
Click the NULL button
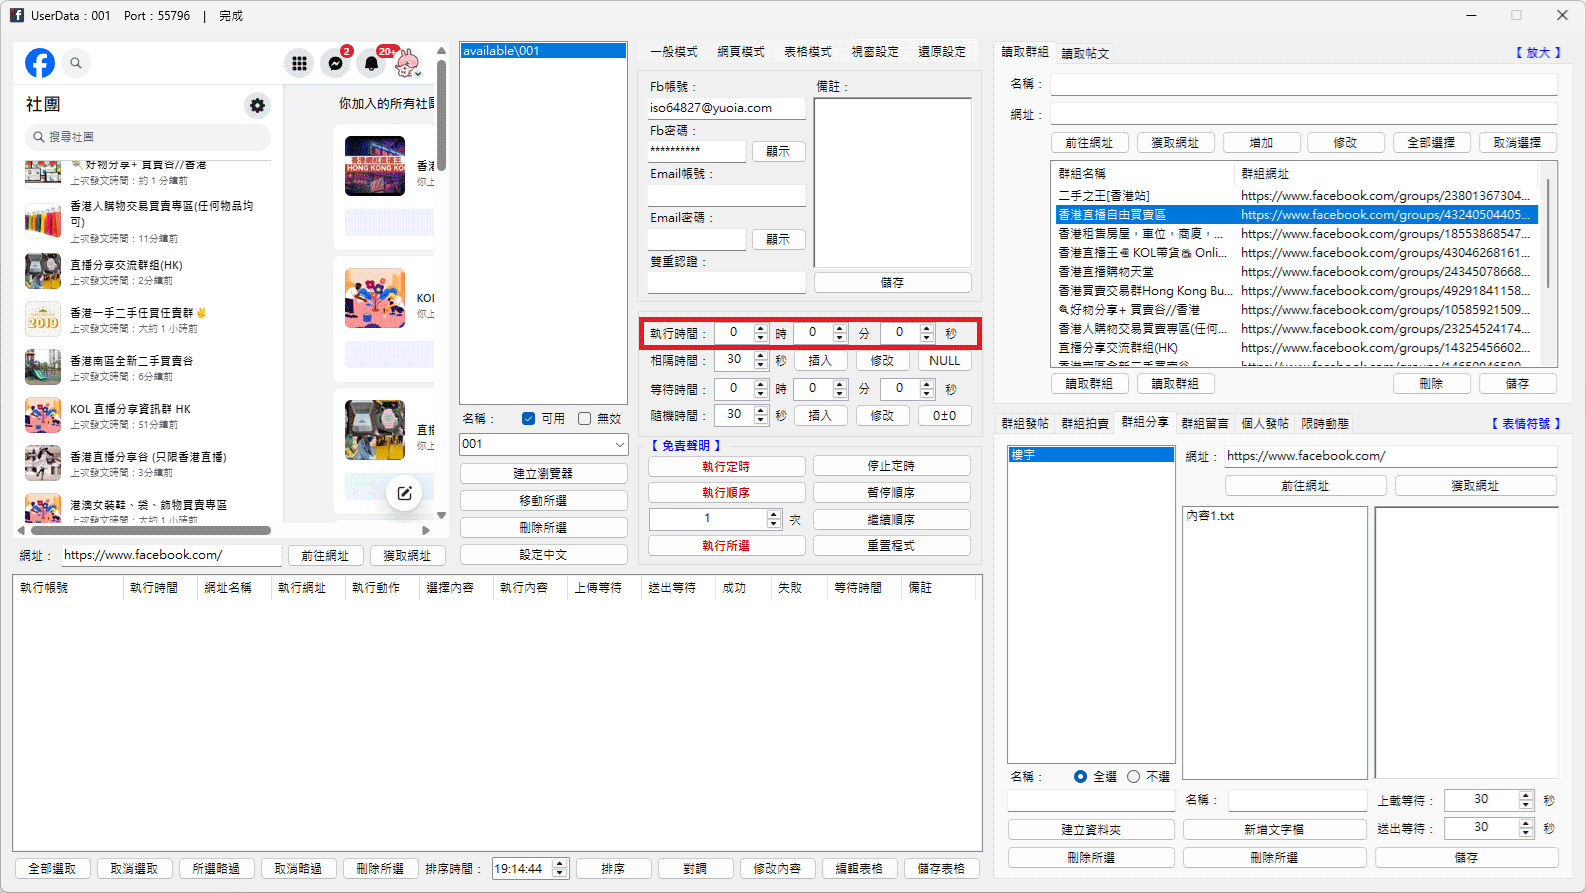pyautogui.click(x=944, y=361)
